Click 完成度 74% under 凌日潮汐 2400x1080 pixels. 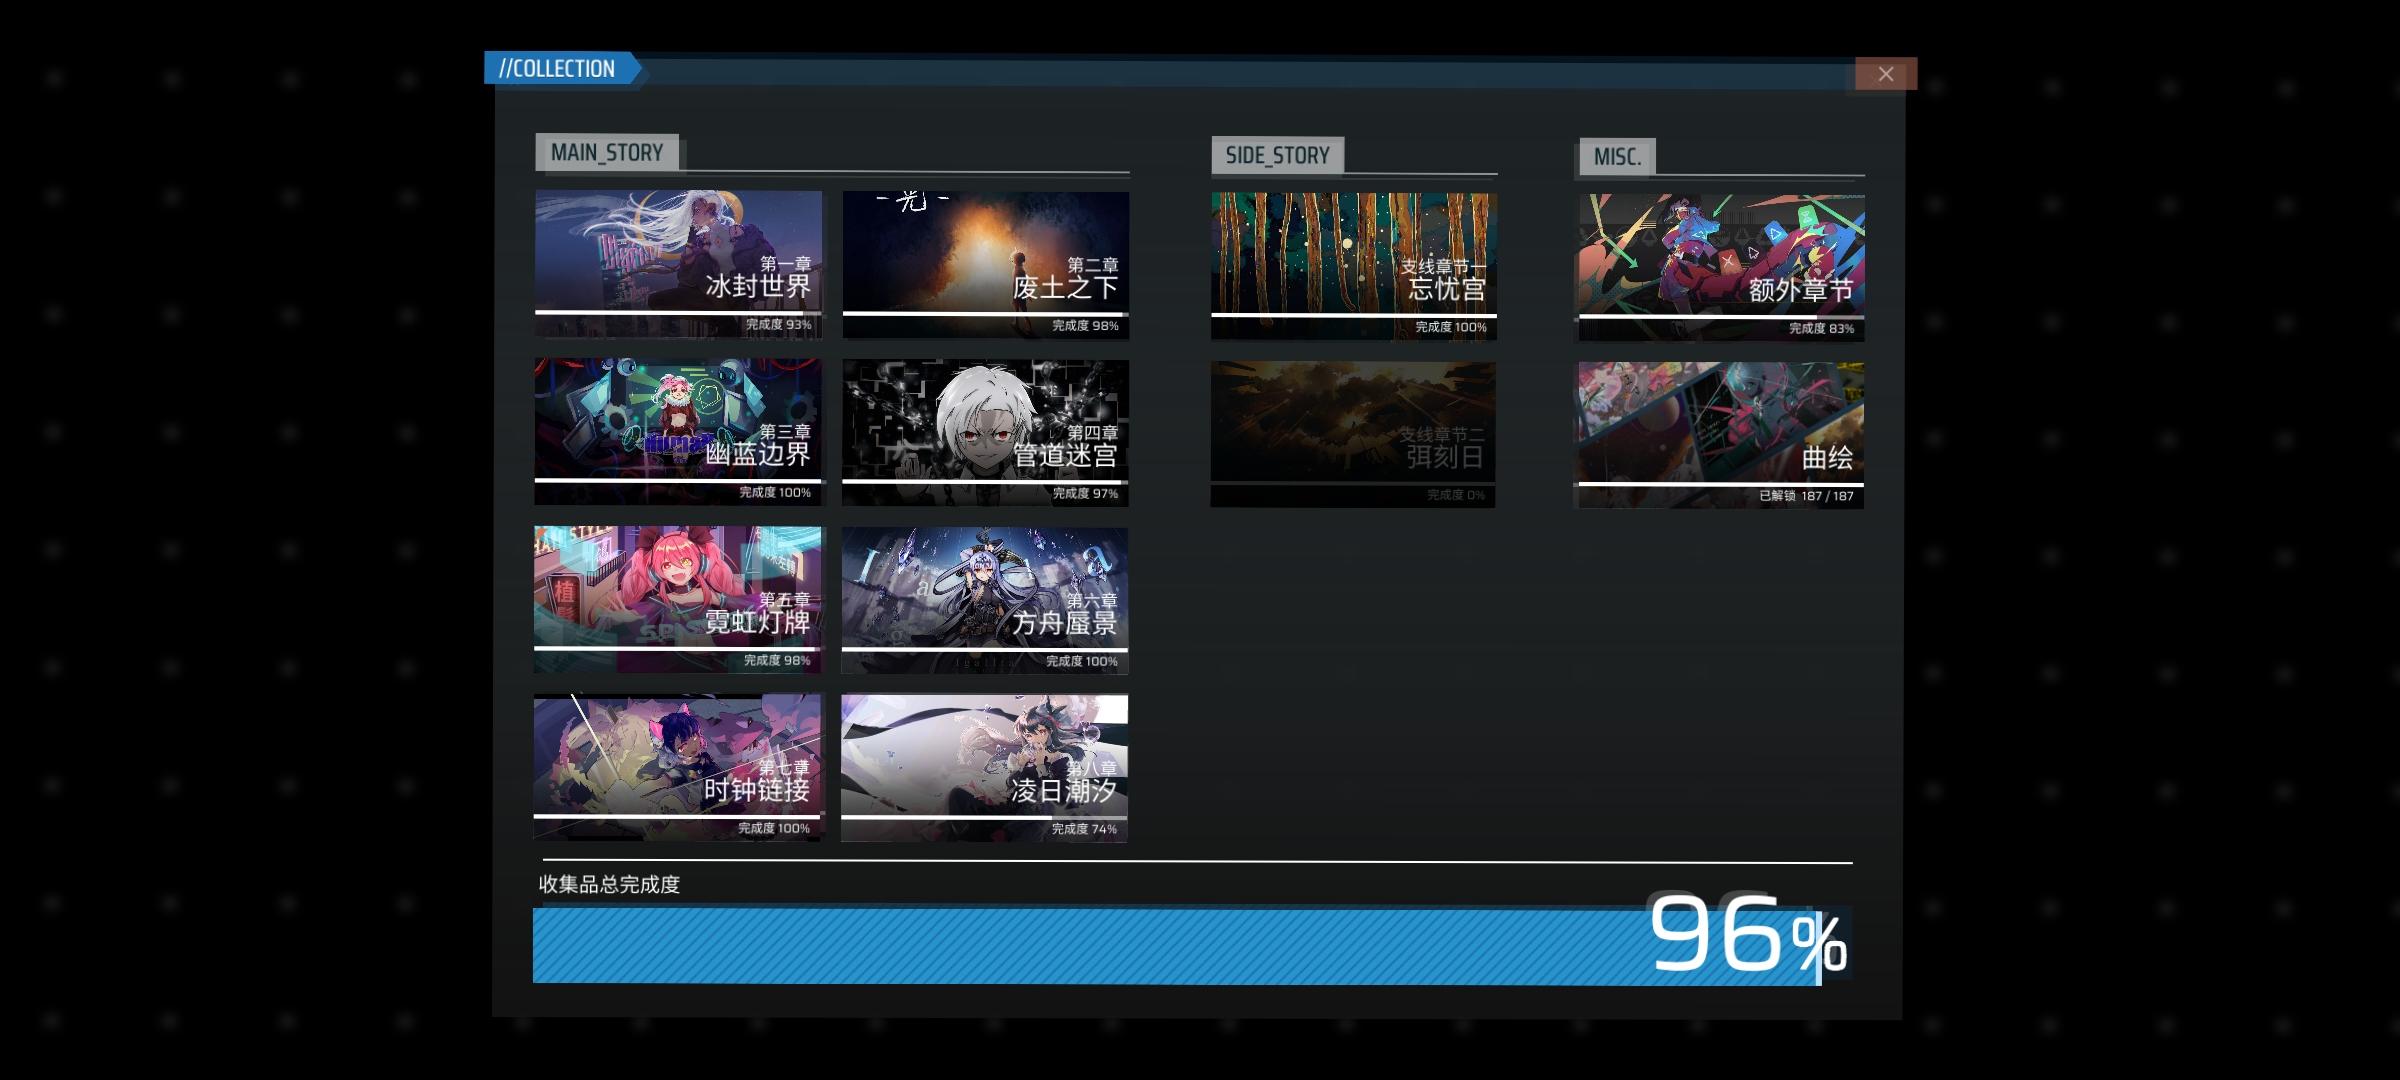click(x=1084, y=829)
